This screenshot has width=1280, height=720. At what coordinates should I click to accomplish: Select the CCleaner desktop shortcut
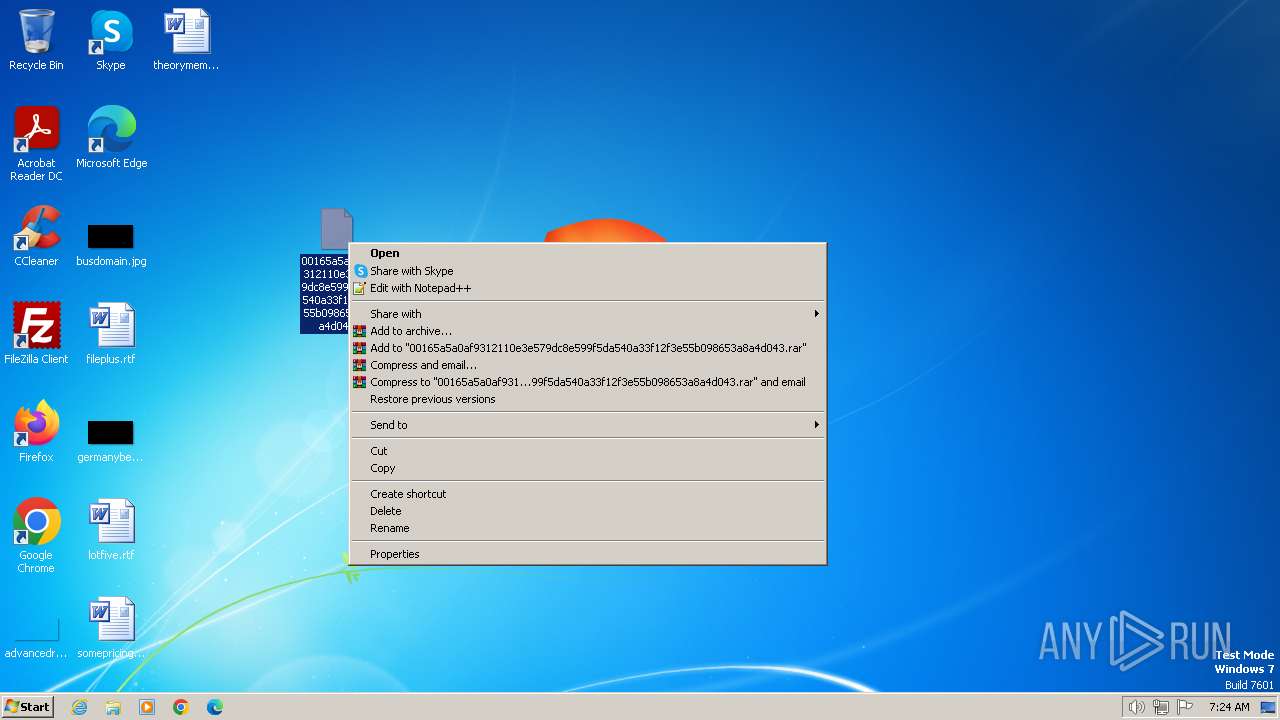coord(36,236)
